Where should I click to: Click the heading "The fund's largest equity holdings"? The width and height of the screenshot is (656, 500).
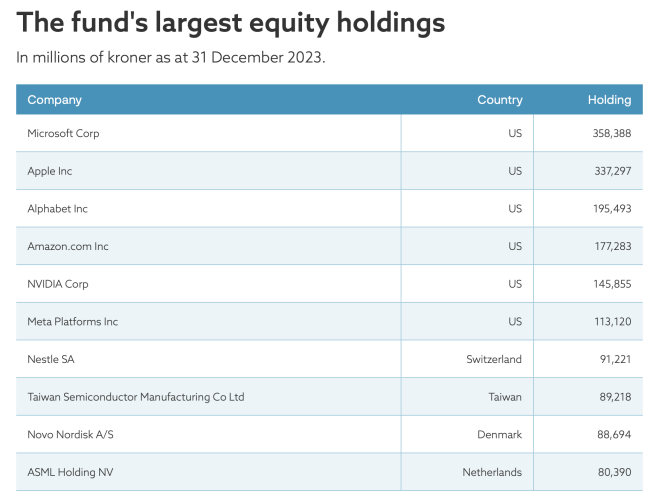(x=231, y=23)
